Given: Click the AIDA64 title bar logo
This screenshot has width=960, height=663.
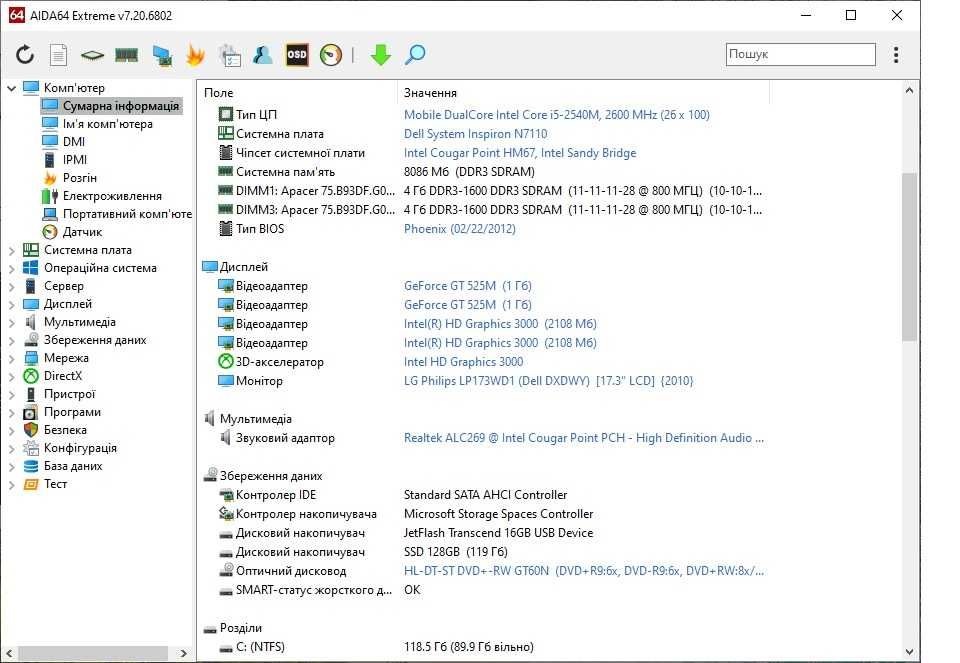Looking at the screenshot, I should 17,15.
